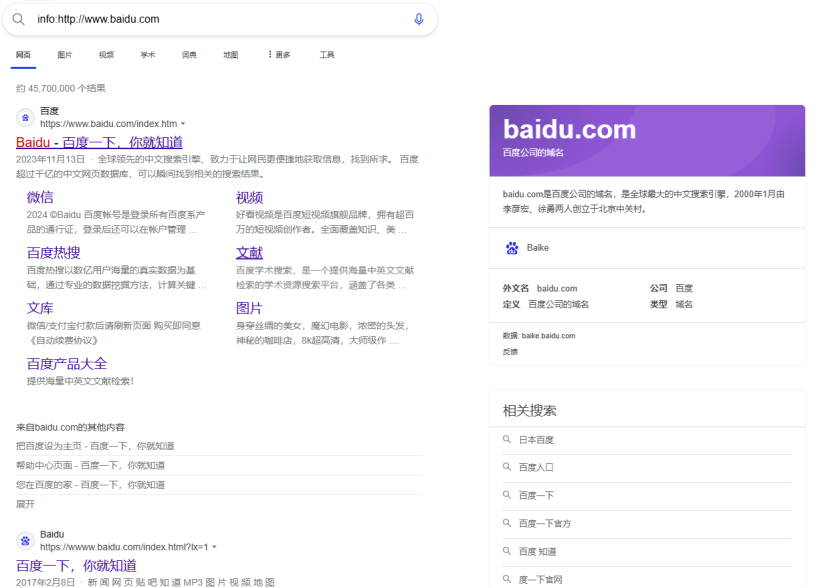The image size is (831, 588).
Task: Click 公司 百度 value in panel
Action: tap(684, 288)
